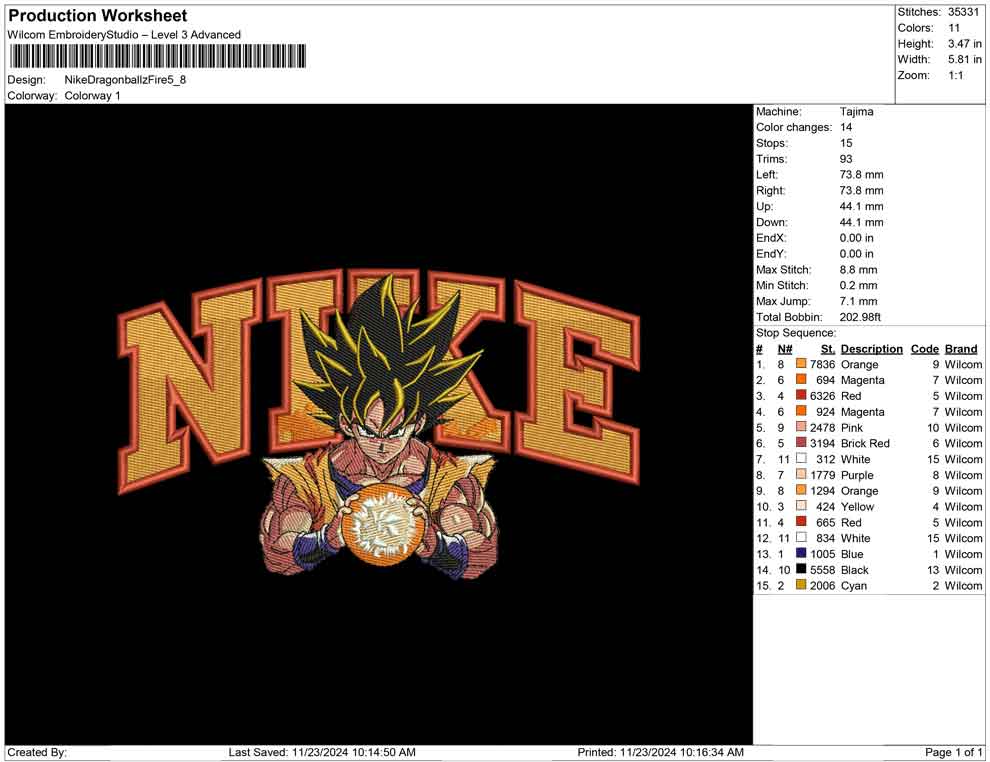The image size is (990, 762).
Task: Select the Magenta 924 color swatch
Action: click(801, 411)
